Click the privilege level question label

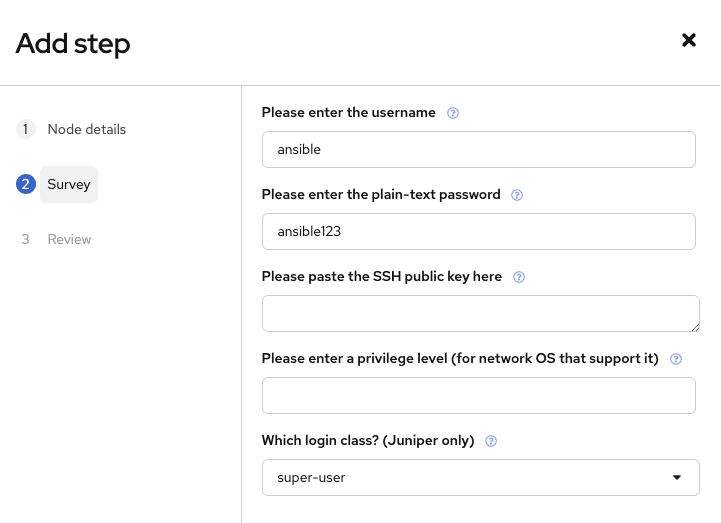point(460,359)
